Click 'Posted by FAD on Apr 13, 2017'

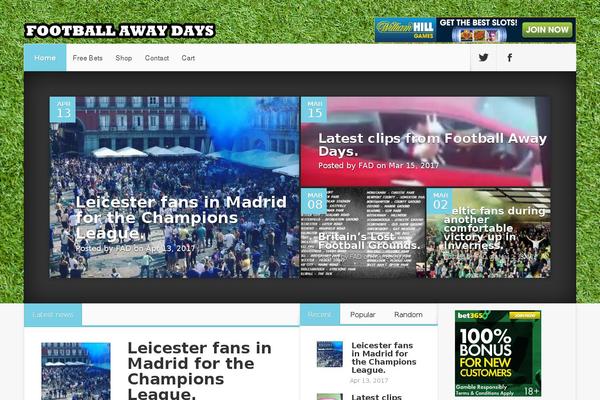click(x=135, y=248)
